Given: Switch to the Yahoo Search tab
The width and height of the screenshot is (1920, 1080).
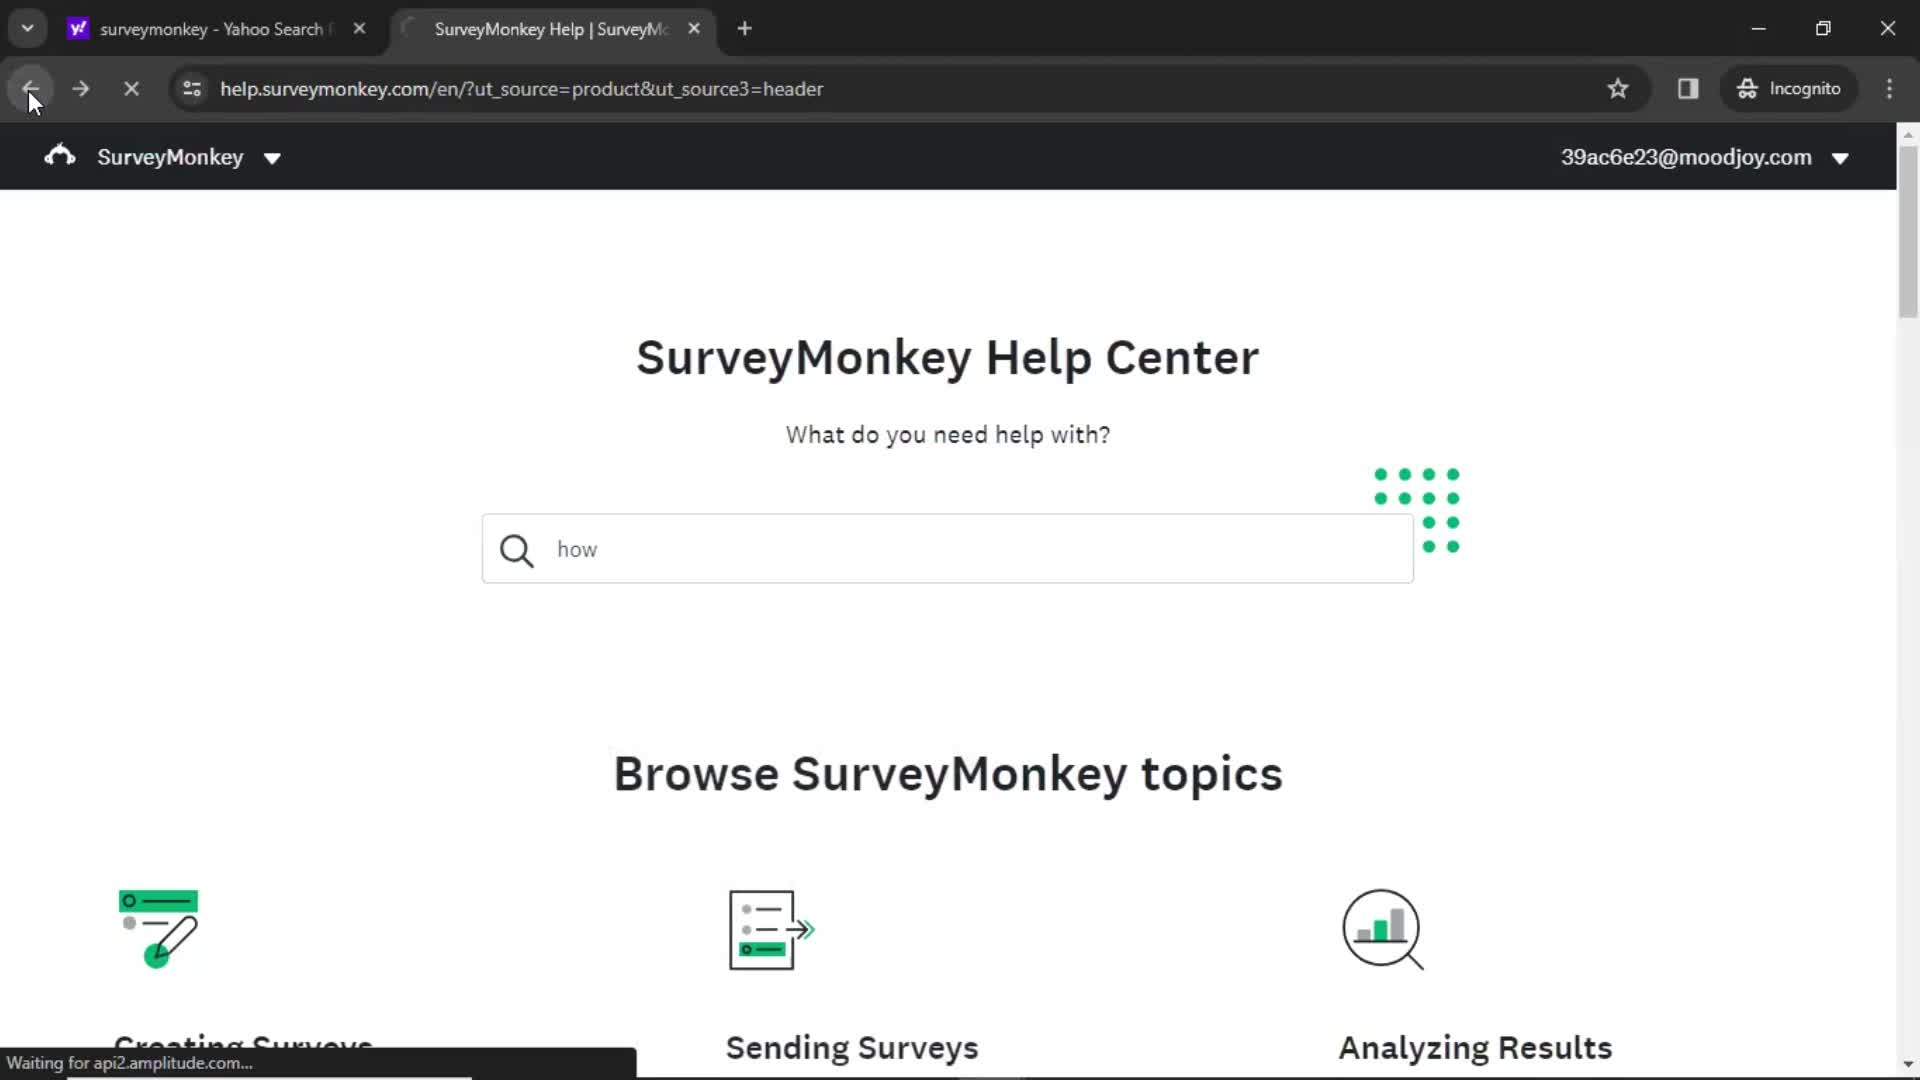Looking at the screenshot, I should pyautogui.click(x=215, y=29).
